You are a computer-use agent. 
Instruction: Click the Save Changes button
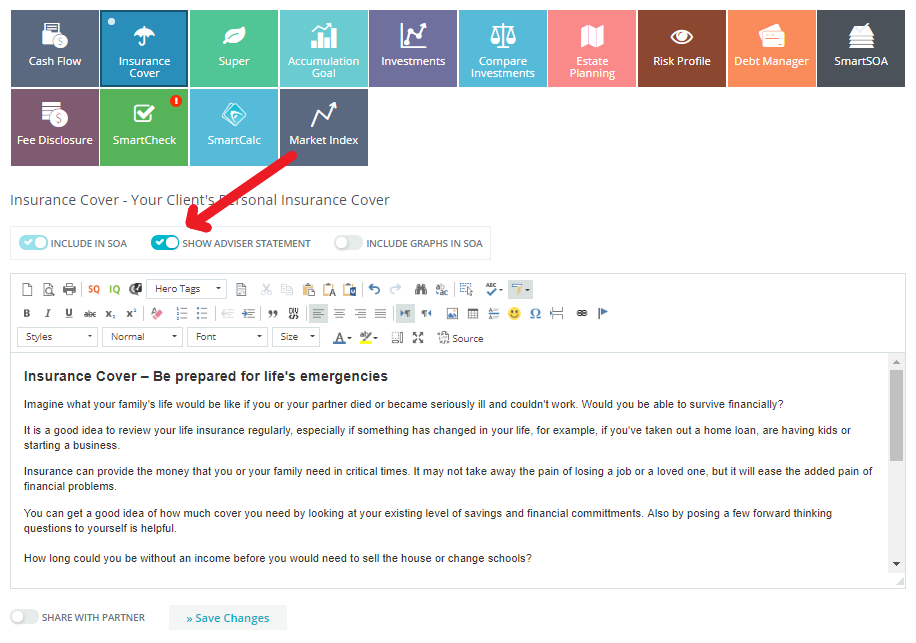pos(228,618)
